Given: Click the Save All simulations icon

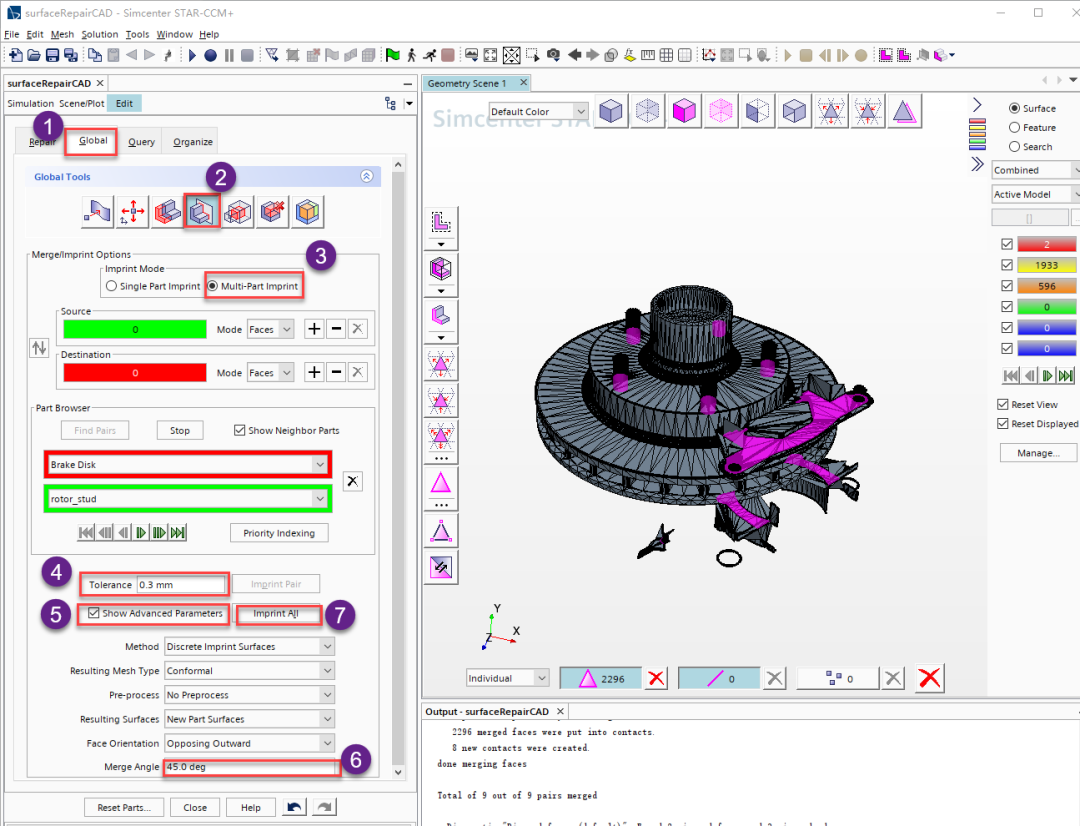Looking at the screenshot, I should tap(71, 55).
